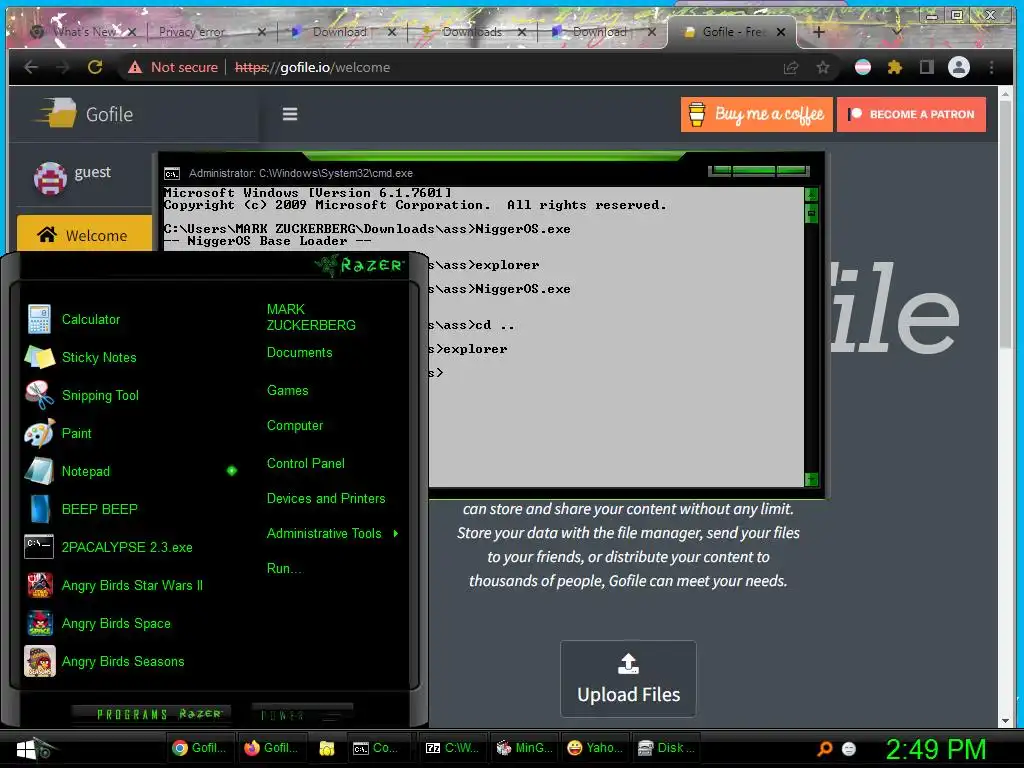This screenshot has height=768, width=1024.
Task: Switch to the Firefox Gofile taskbar button
Action: pos(270,748)
